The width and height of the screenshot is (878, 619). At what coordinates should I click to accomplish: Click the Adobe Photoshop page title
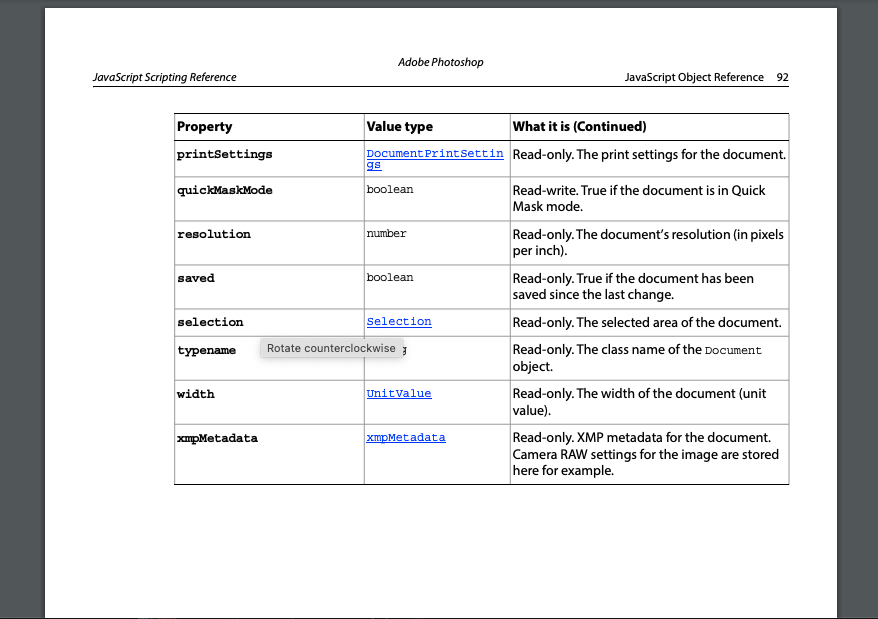click(x=440, y=62)
